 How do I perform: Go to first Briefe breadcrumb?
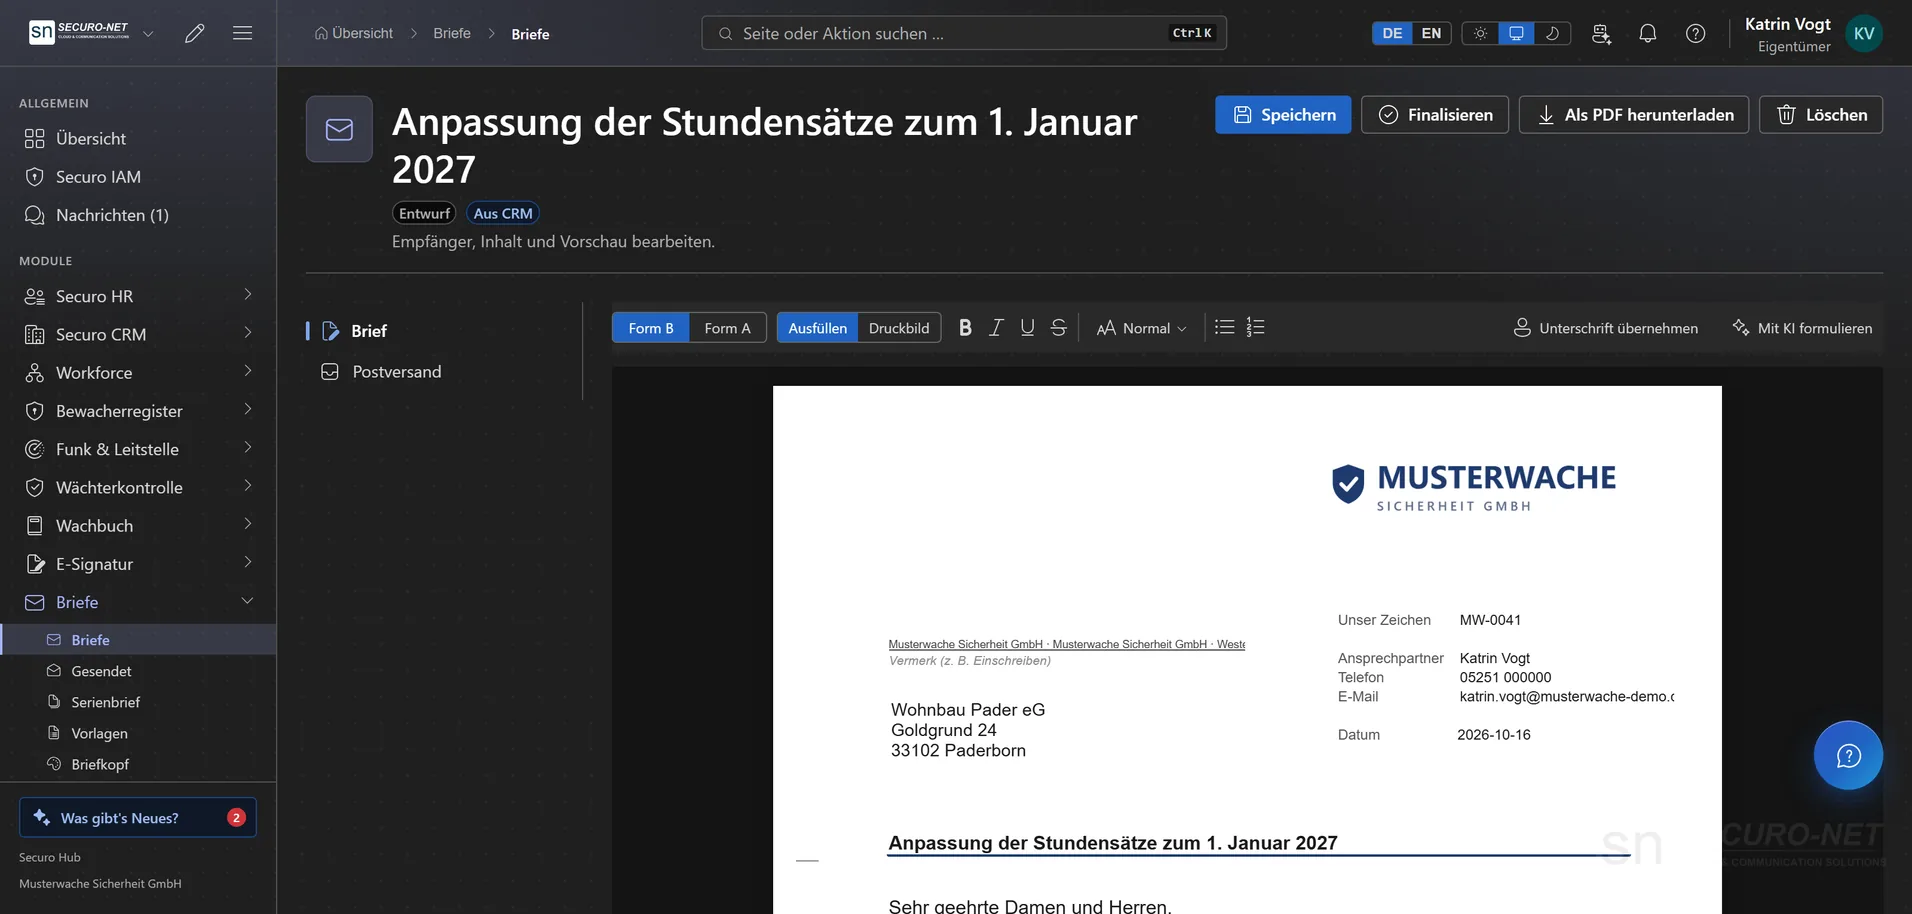[452, 33]
